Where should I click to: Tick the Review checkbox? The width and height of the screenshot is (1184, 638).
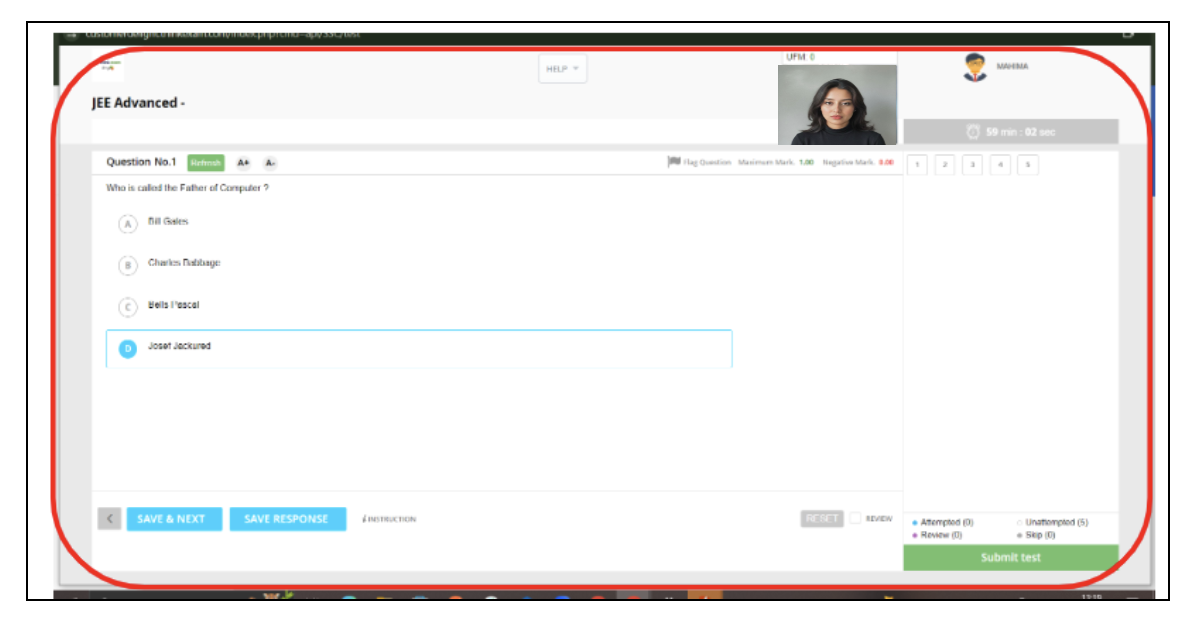[x=856, y=518]
